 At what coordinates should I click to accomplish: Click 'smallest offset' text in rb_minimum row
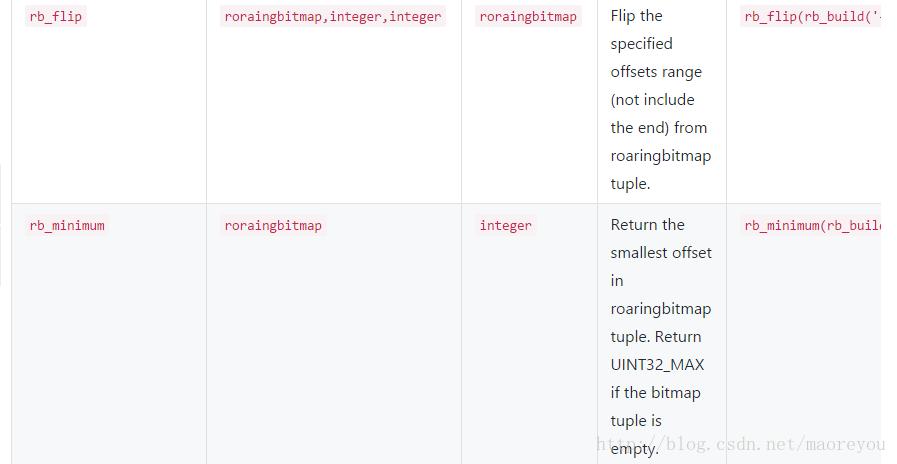(x=661, y=253)
